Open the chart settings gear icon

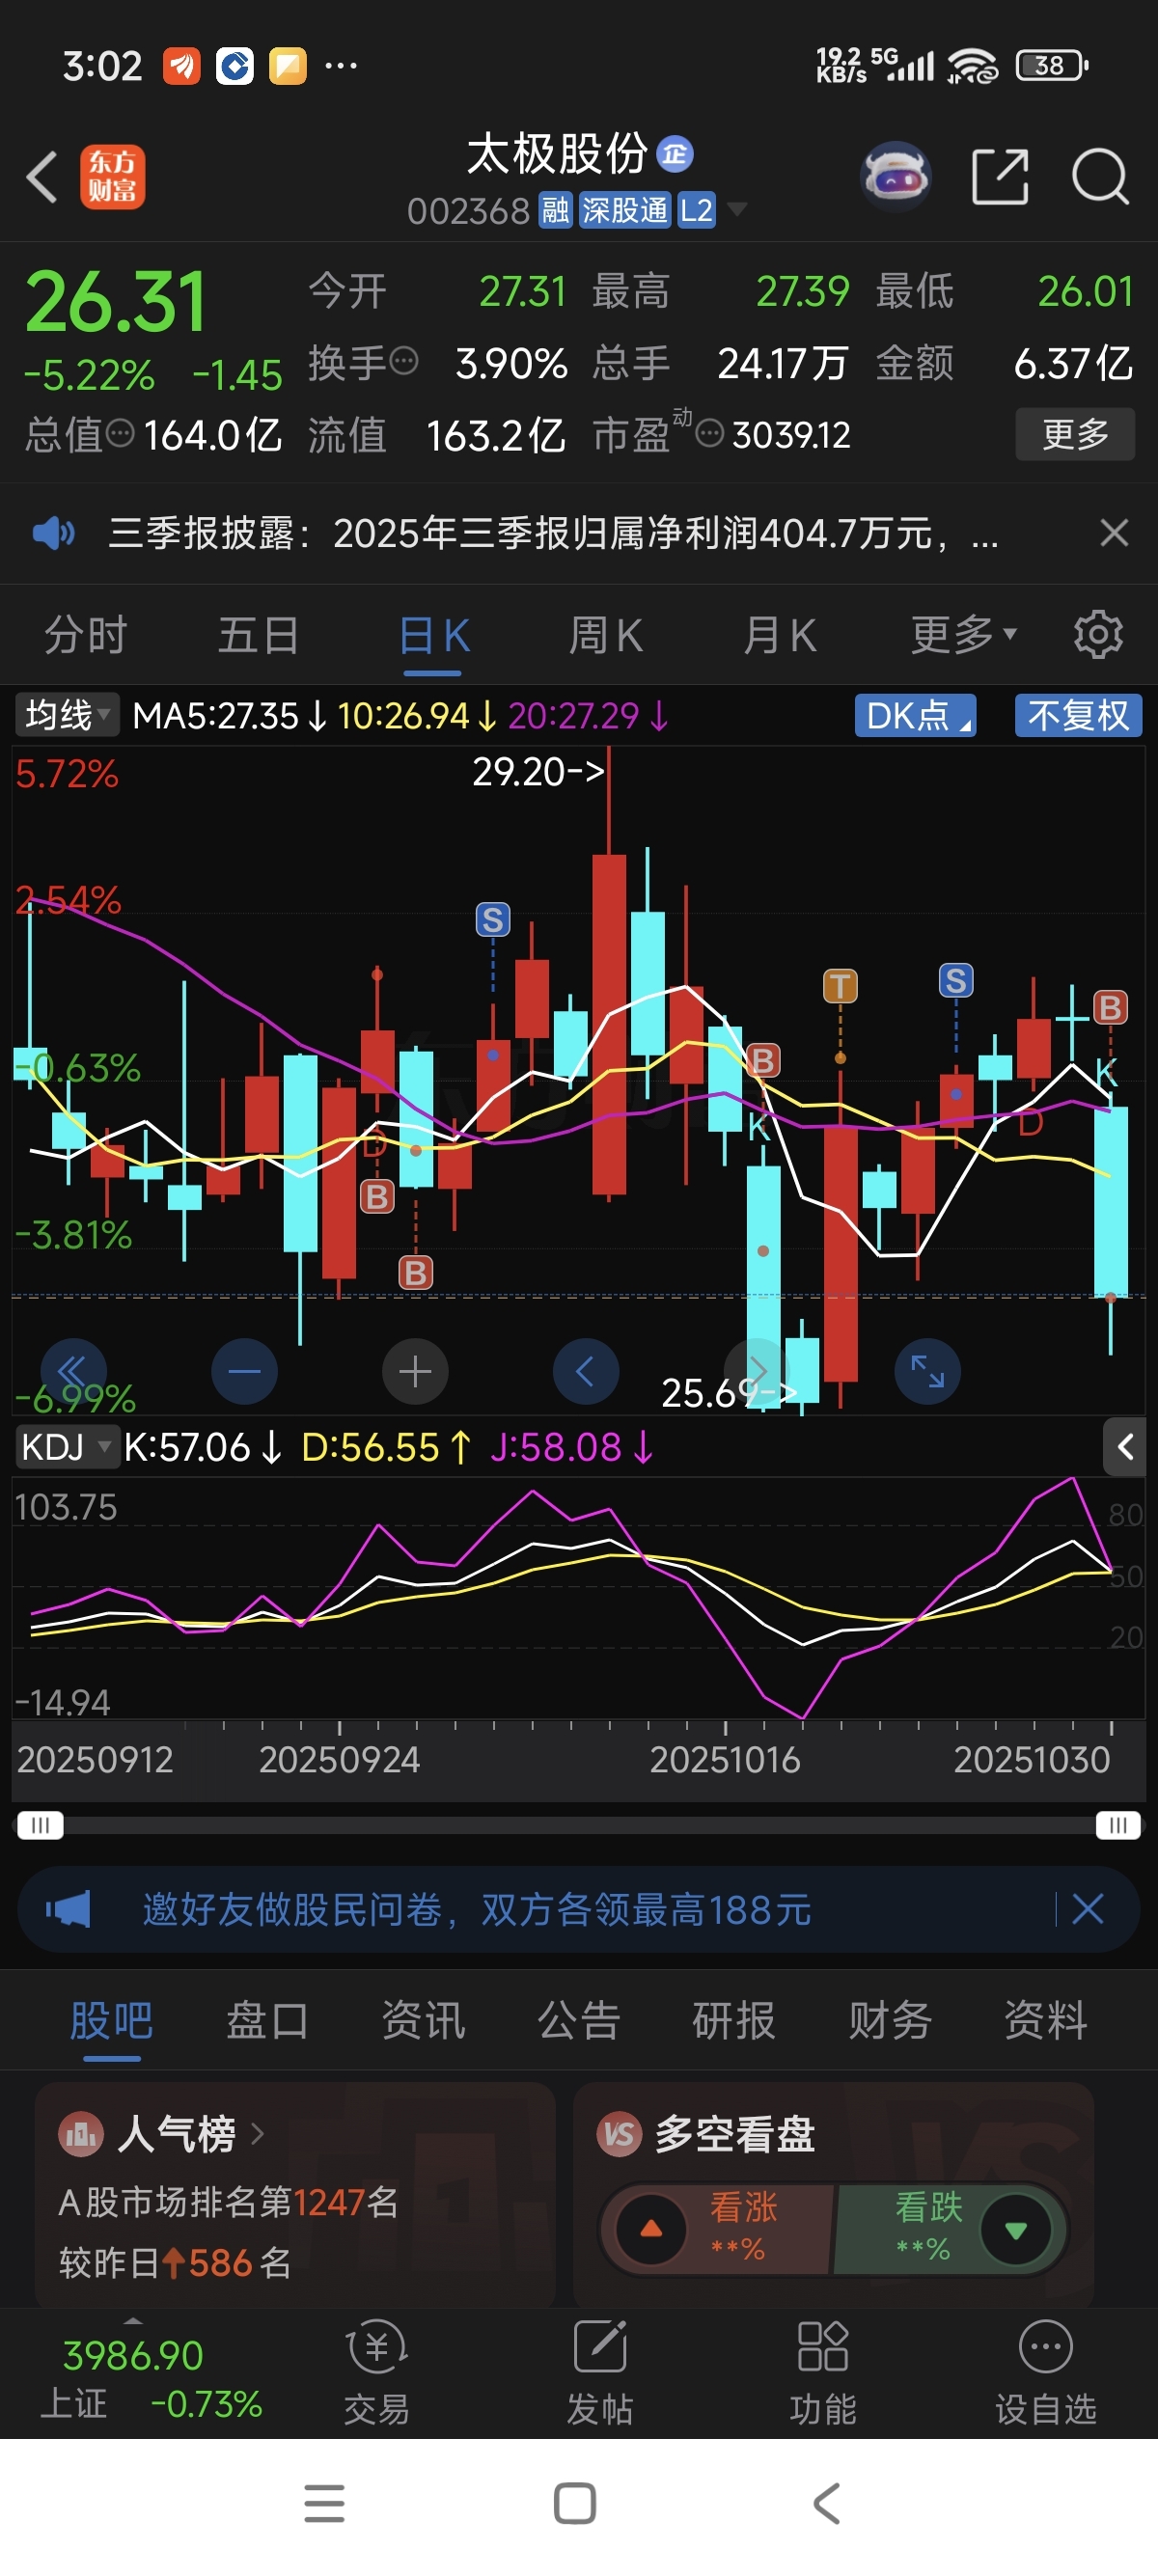pyautogui.click(x=1098, y=634)
